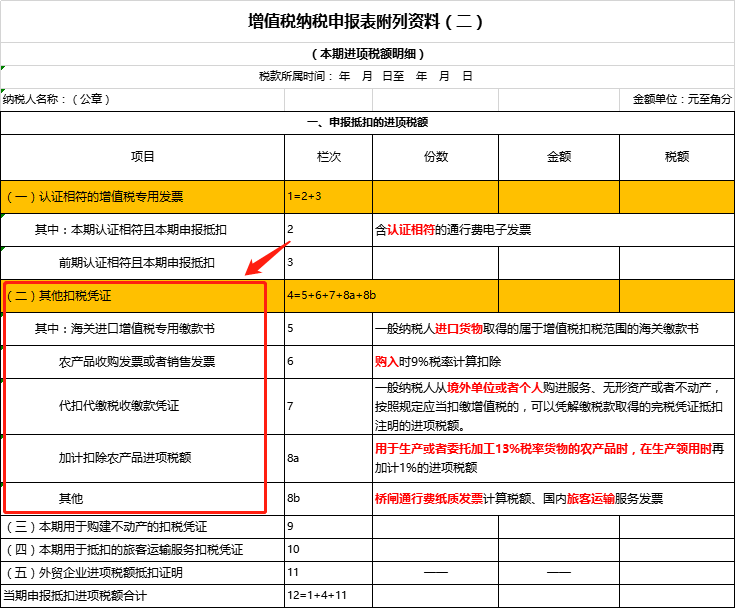735x608 pixels.
Task: Click the empty 税额 cell in row 3
Action: 677,263
